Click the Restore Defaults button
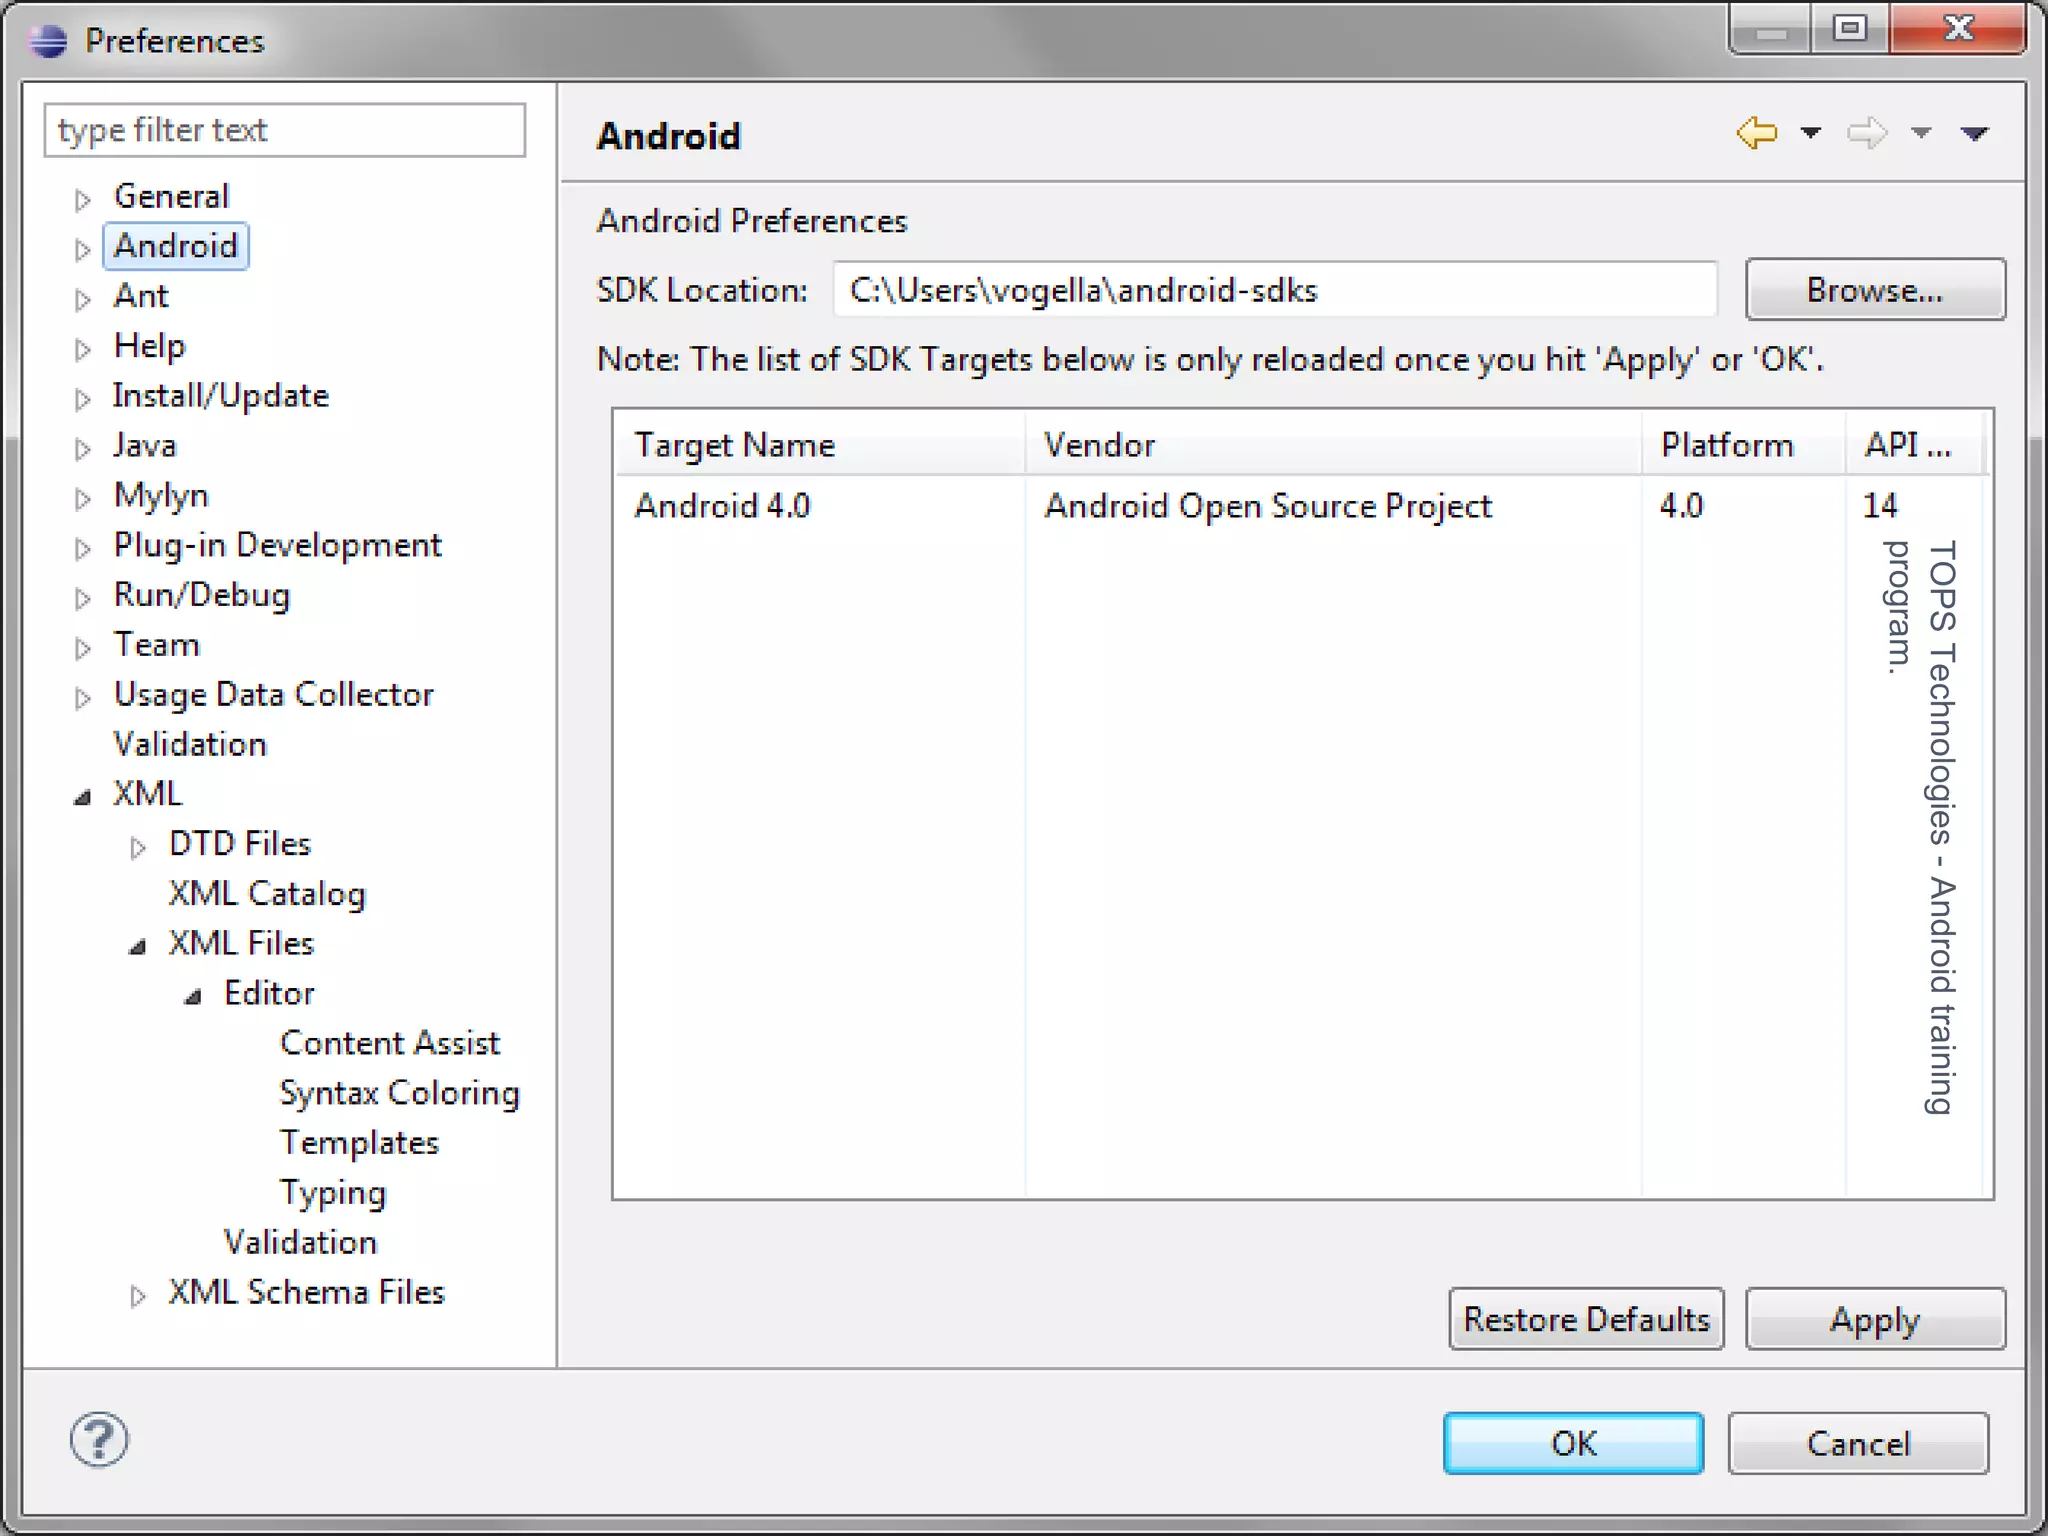 1586,1319
